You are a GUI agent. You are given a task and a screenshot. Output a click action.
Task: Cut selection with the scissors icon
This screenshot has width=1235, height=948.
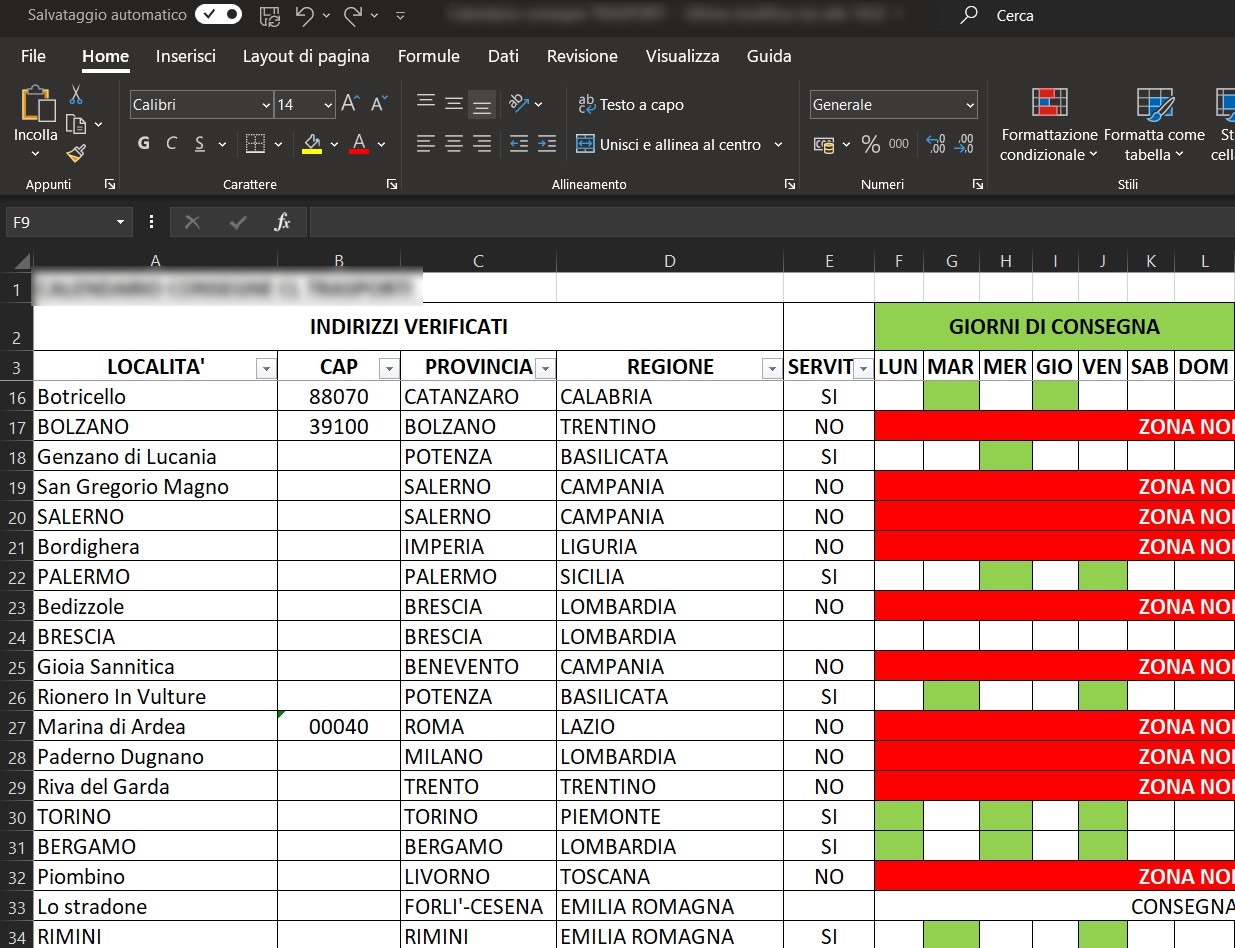pos(76,96)
